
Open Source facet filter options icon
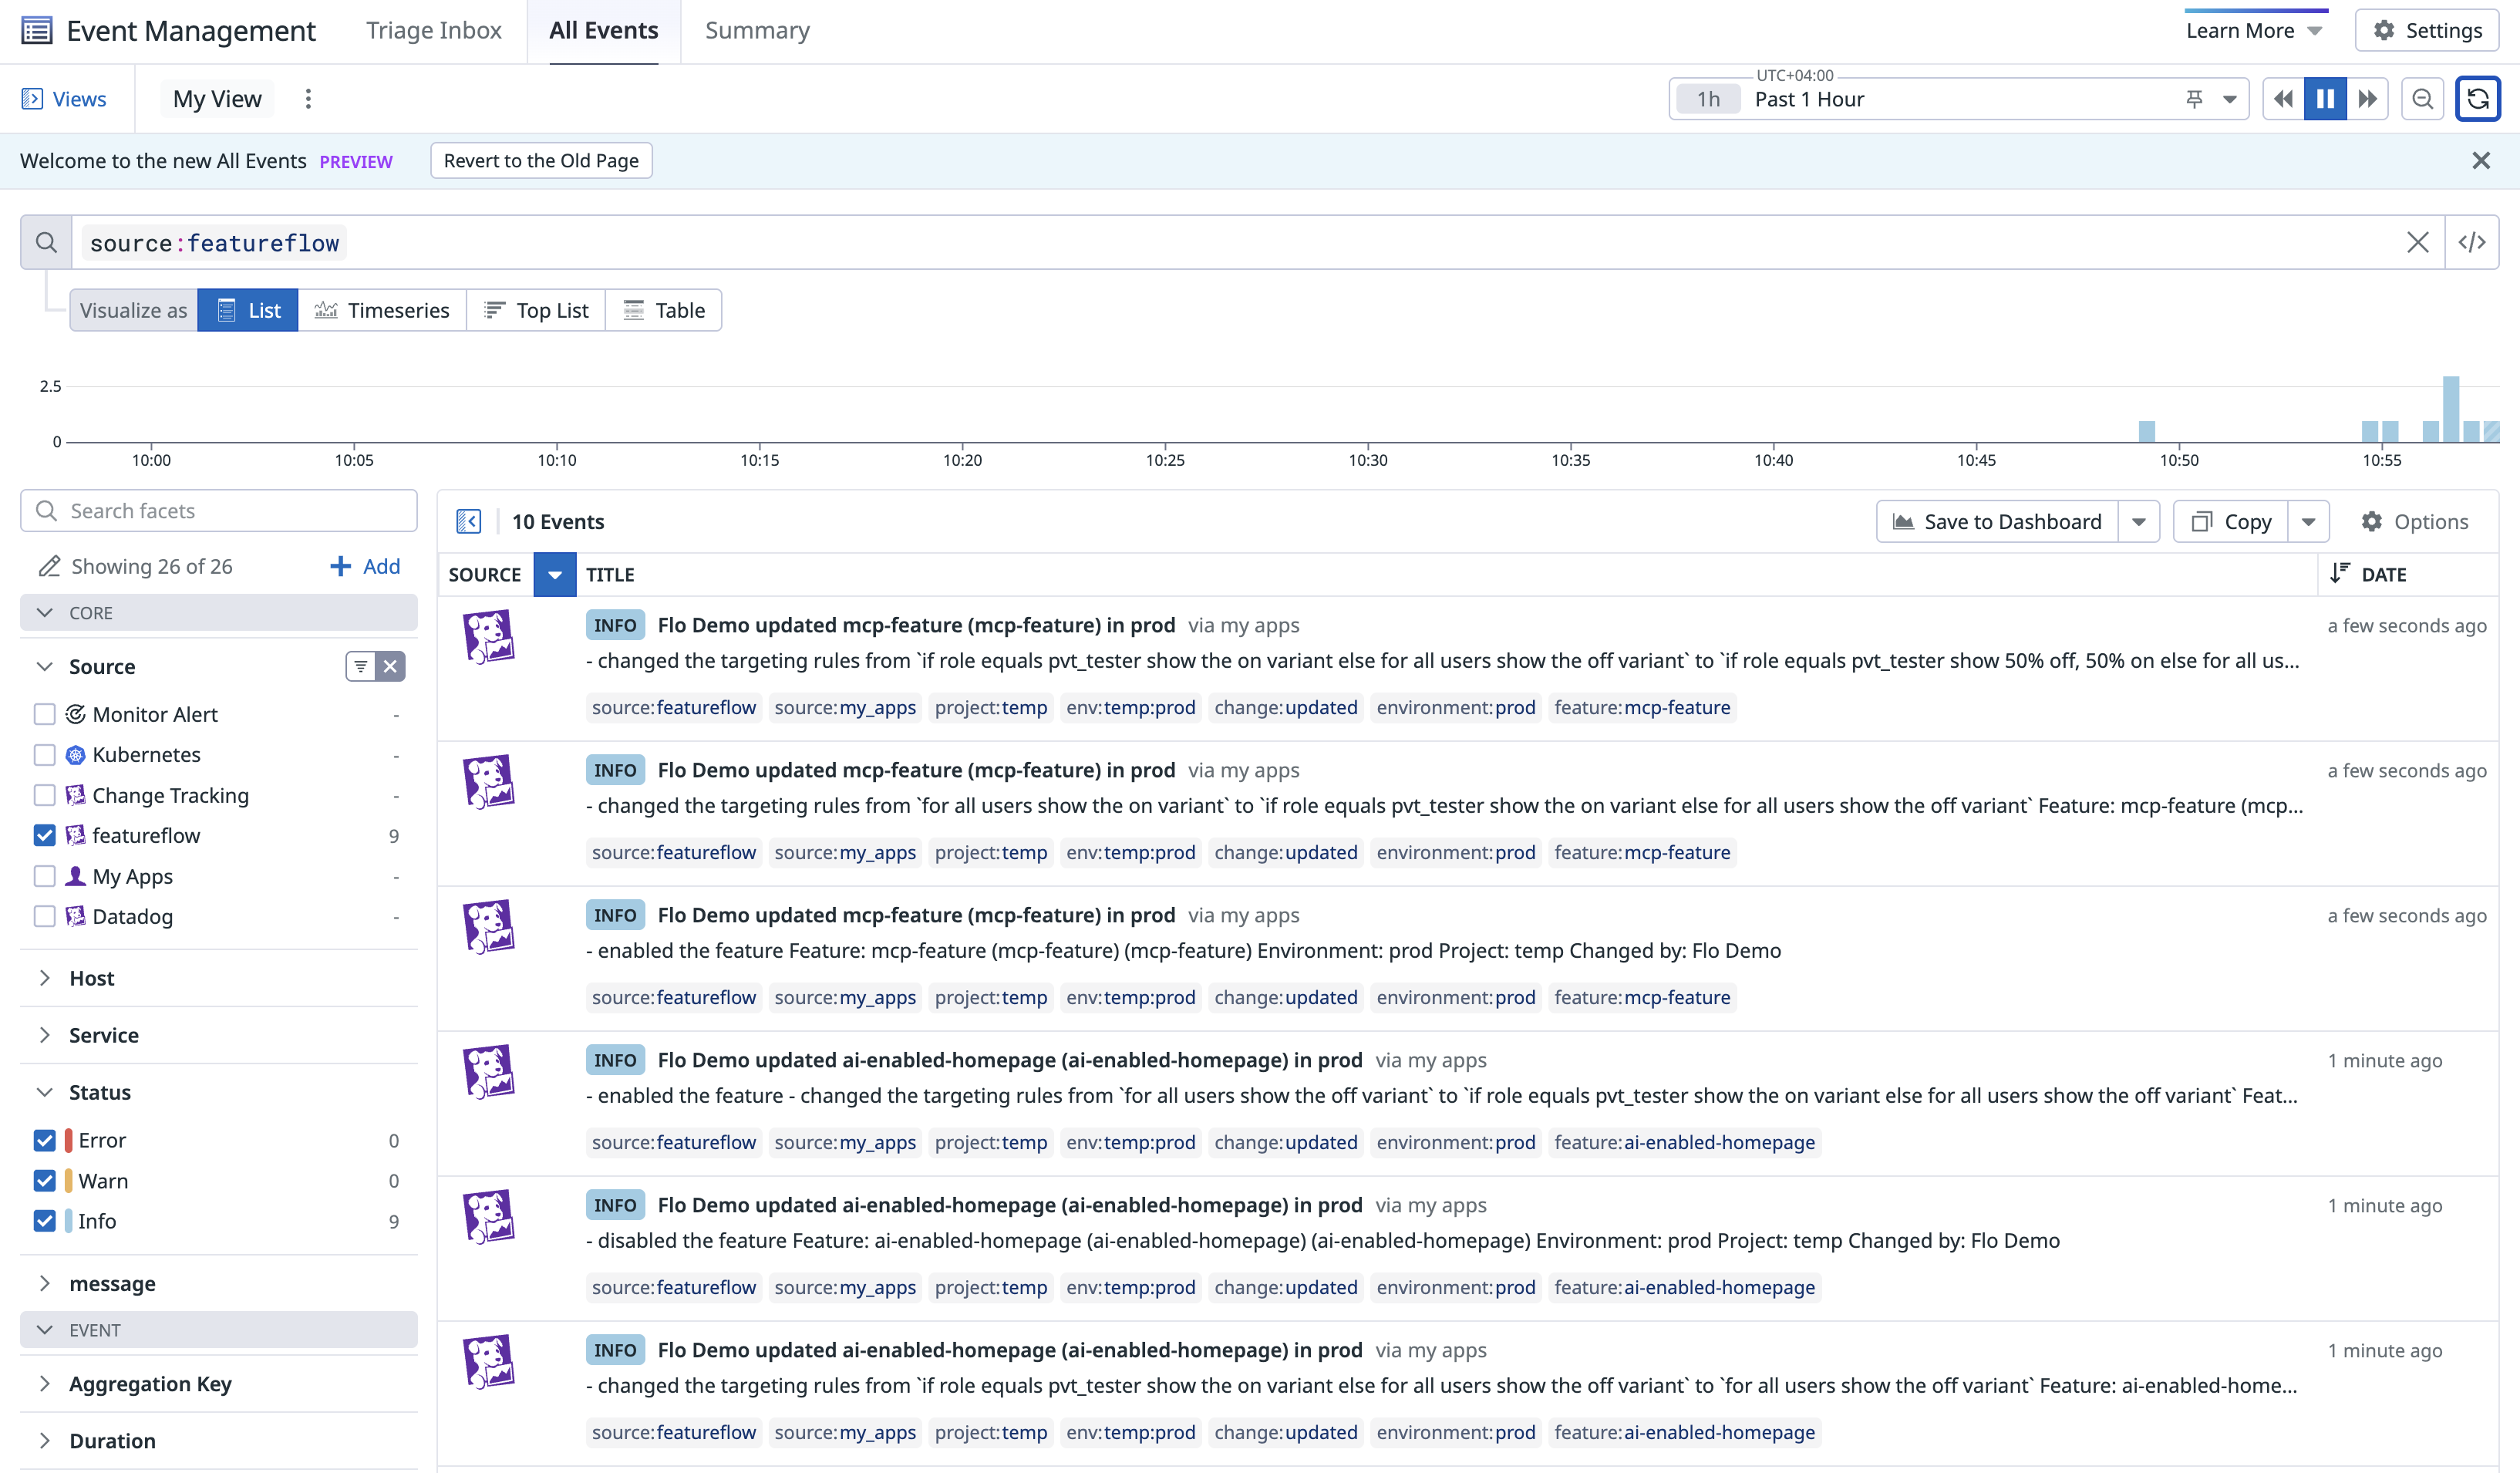(361, 666)
